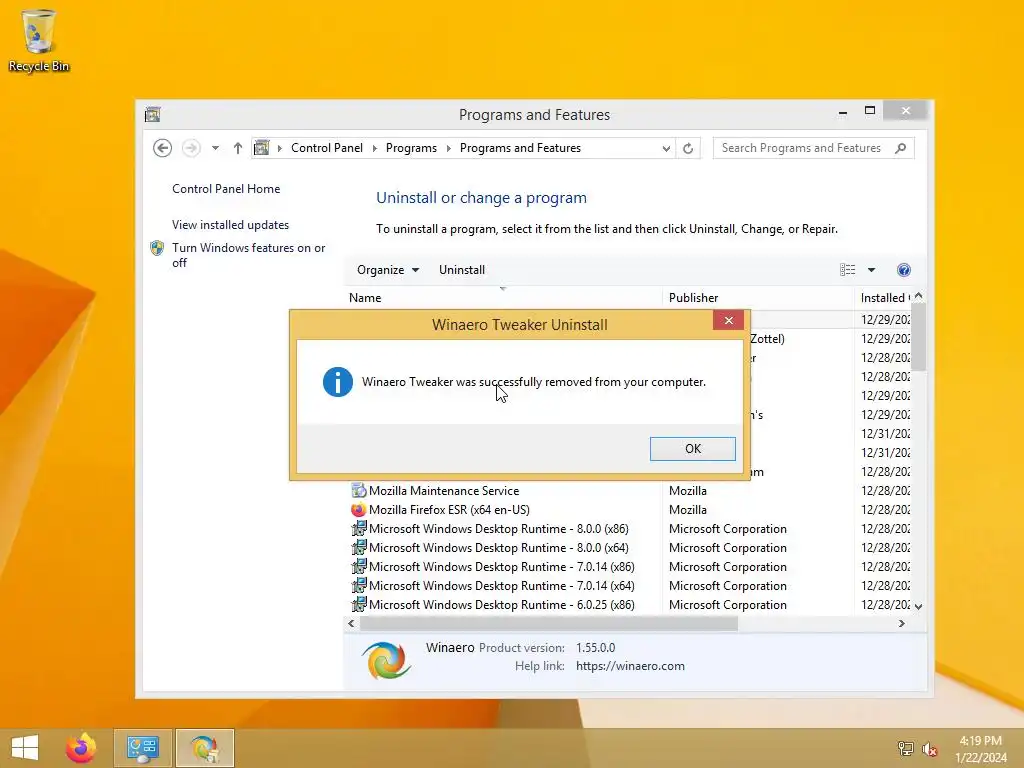Click the Winaero logo in details pane
This screenshot has width=1024, height=768.
387,660
